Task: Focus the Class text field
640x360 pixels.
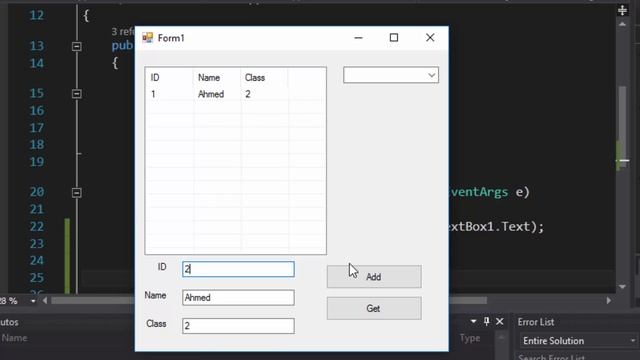Action: tap(238, 326)
